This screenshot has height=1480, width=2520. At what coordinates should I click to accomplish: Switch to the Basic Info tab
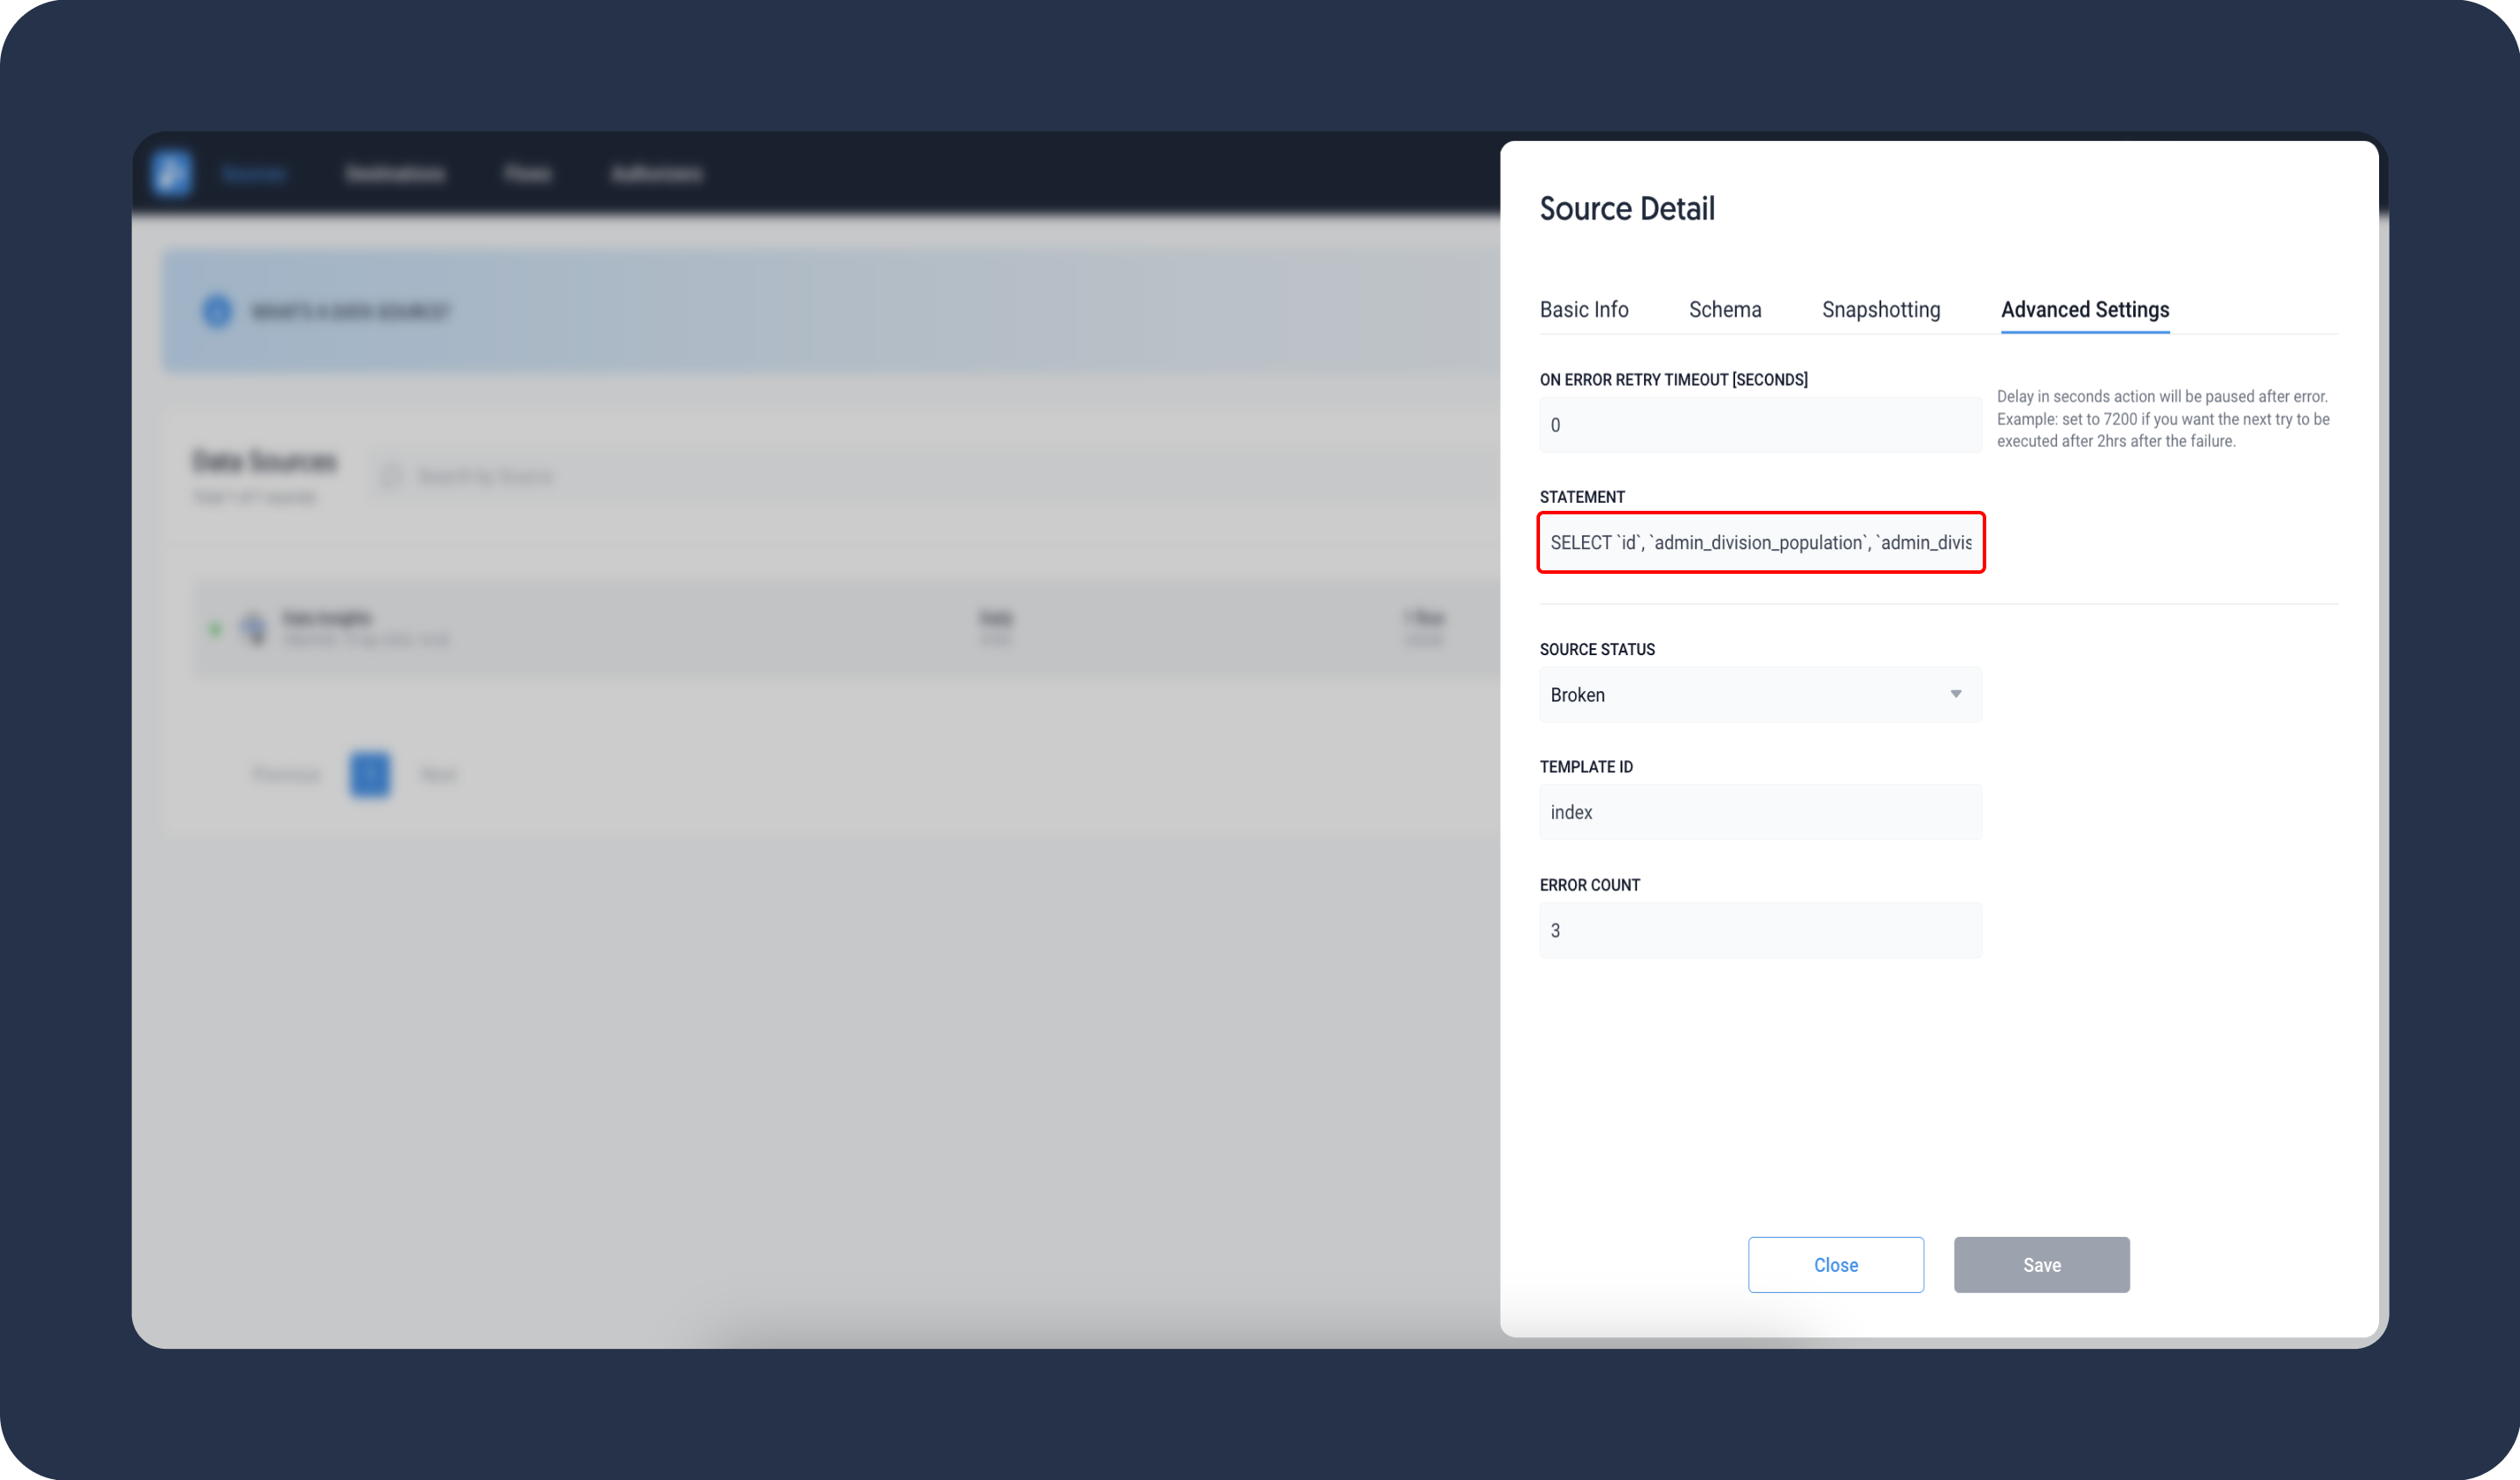pyautogui.click(x=1584, y=310)
